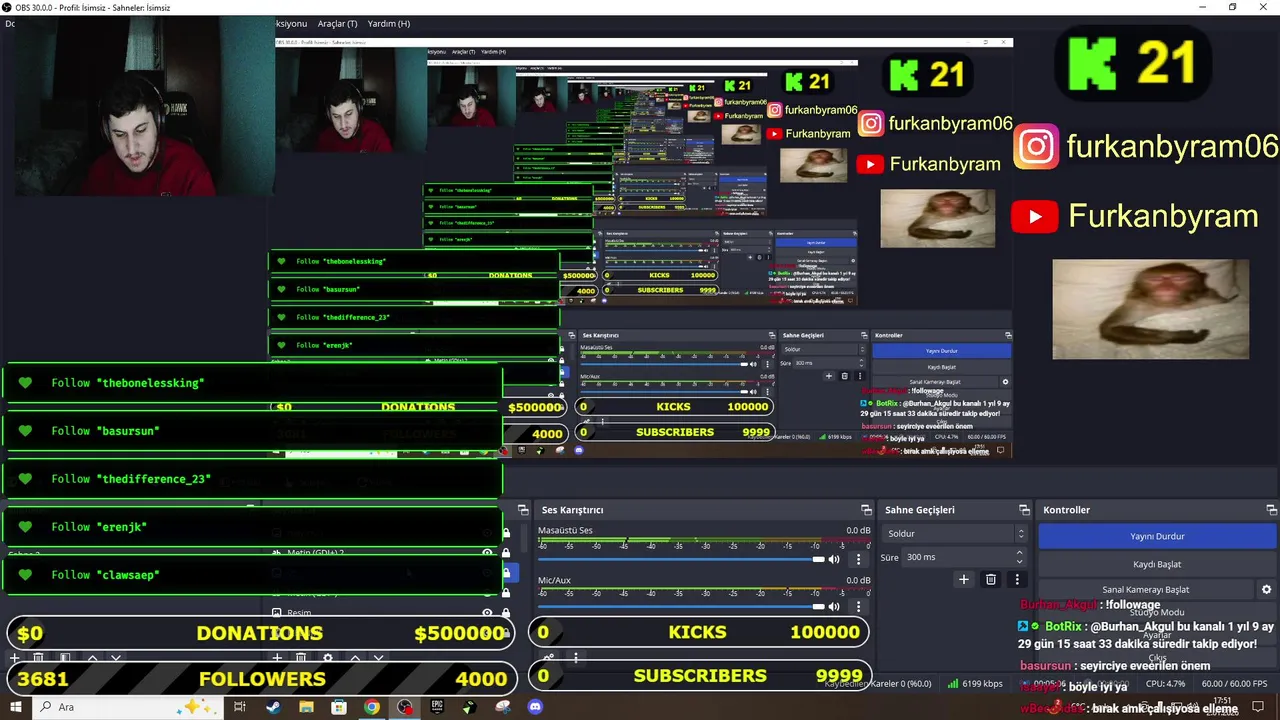The width and height of the screenshot is (1280, 720).
Task: Open selected source properties gear
Action: pyautogui.click(x=328, y=658)
